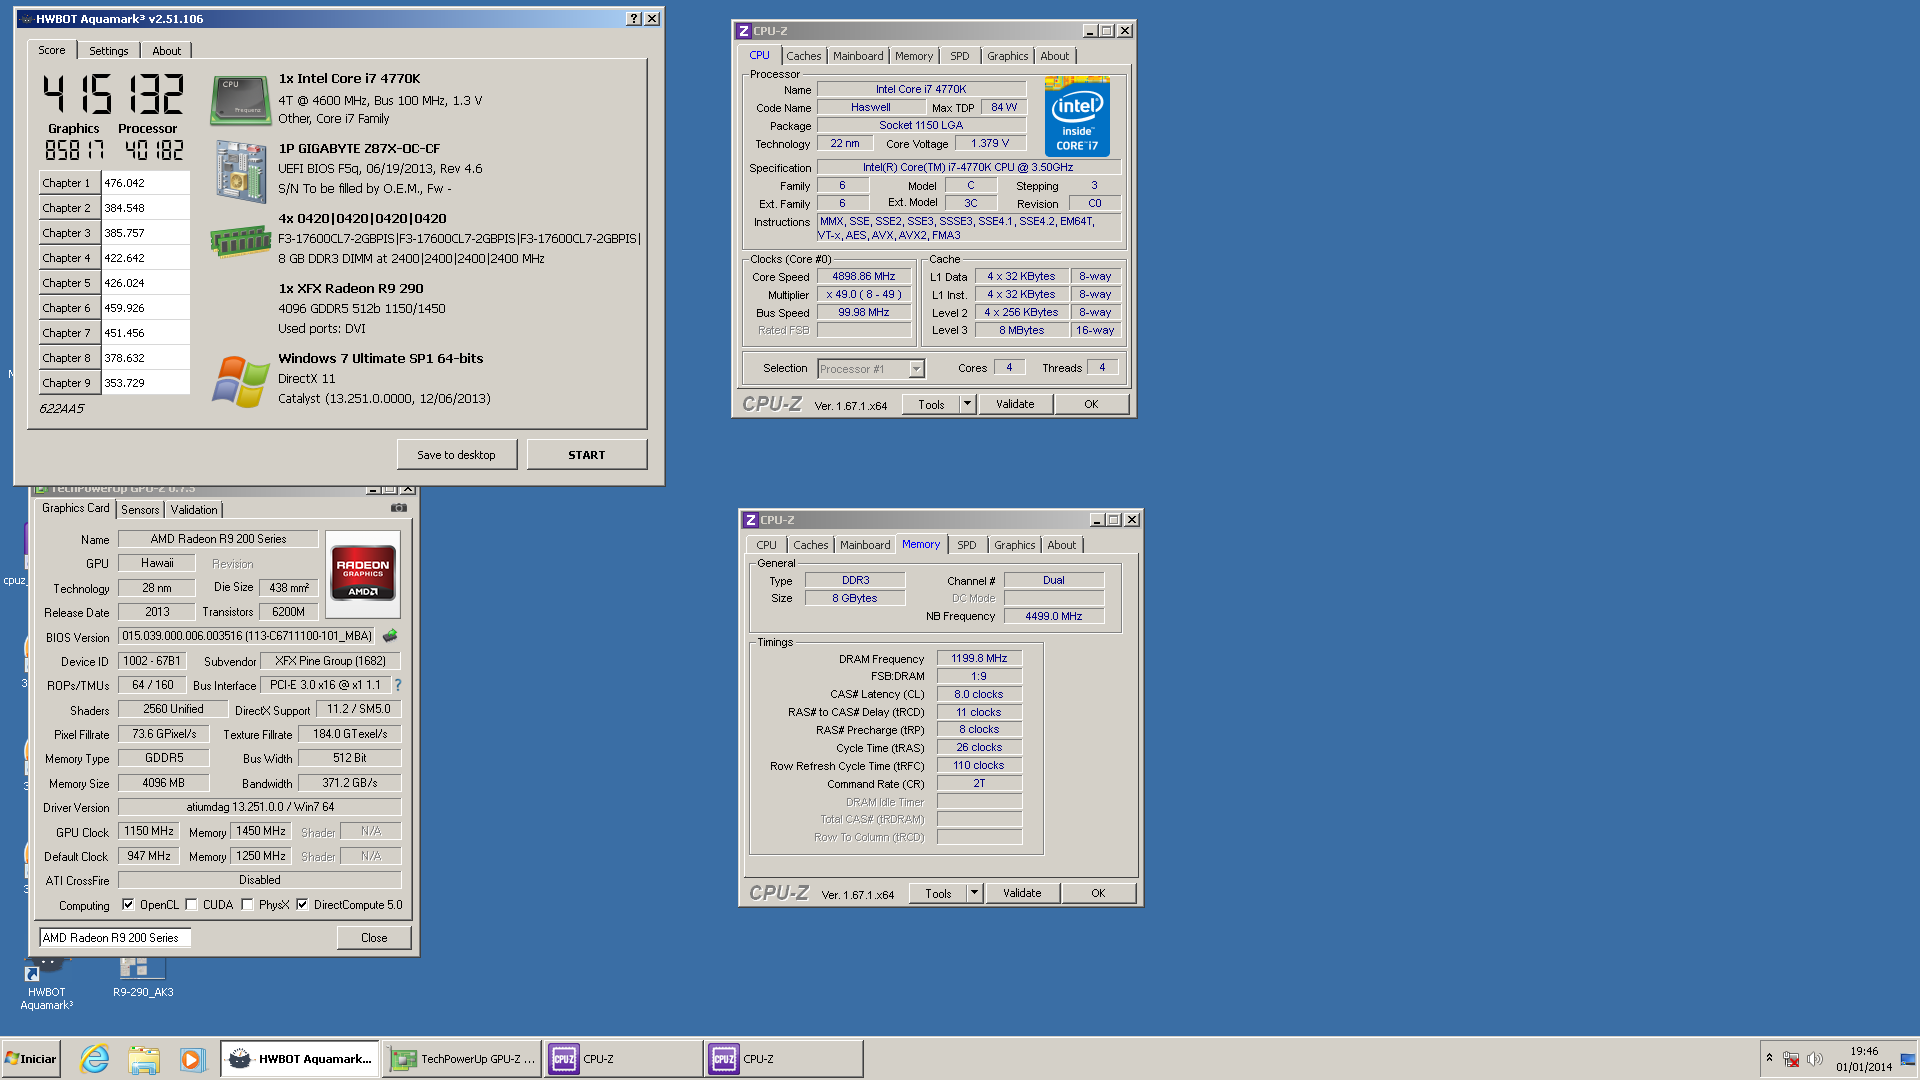This screenshot has height=1080, width=1920.
Task: Open GPU selection dropdown AMD Radeon R9 200
Action: (115, 938)
